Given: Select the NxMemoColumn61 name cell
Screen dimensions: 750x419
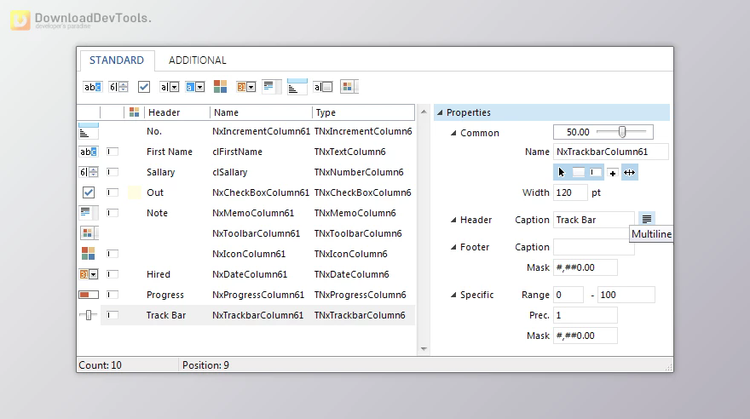Looking at the screenshot, I should coord(253,213).
